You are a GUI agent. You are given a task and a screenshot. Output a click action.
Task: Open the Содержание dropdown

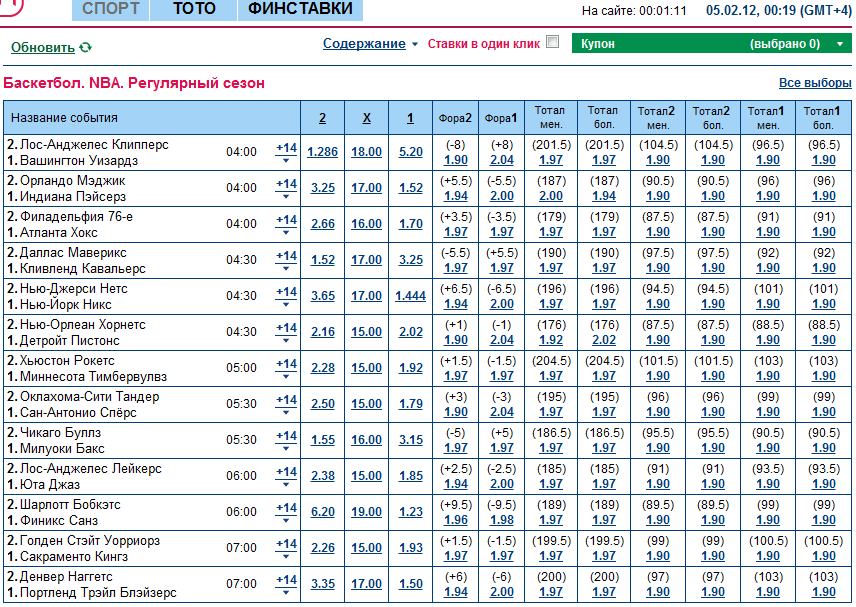[x=370, y=44]
